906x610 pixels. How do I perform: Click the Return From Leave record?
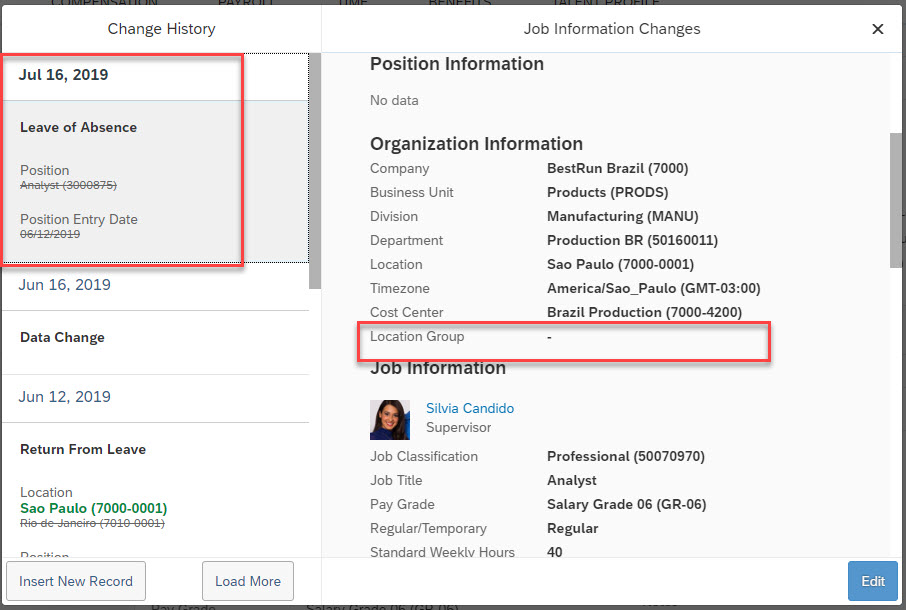(x=83, y=449)
